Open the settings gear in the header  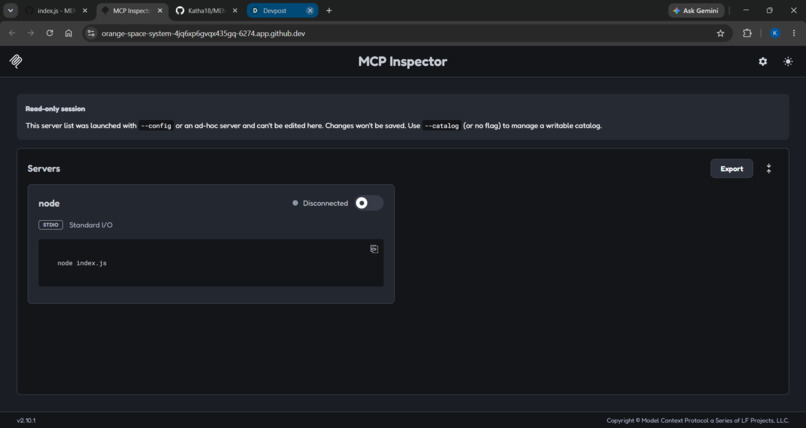[763, 61]
